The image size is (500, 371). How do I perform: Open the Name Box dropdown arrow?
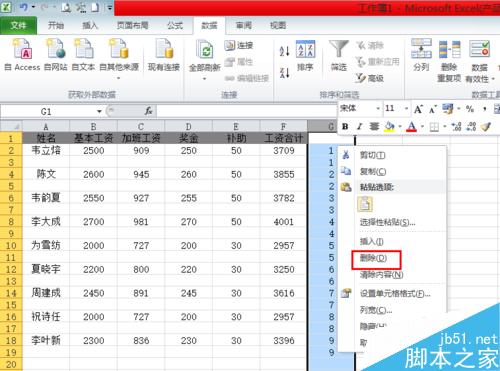[99, 111]
